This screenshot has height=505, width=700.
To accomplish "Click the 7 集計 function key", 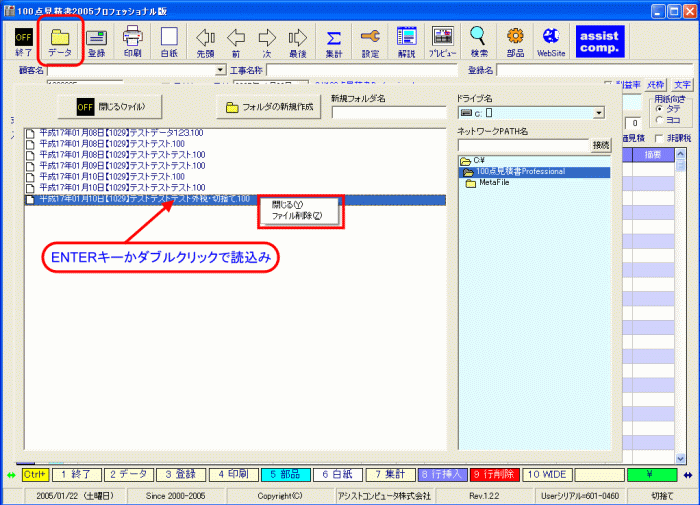I will [390, 475].
